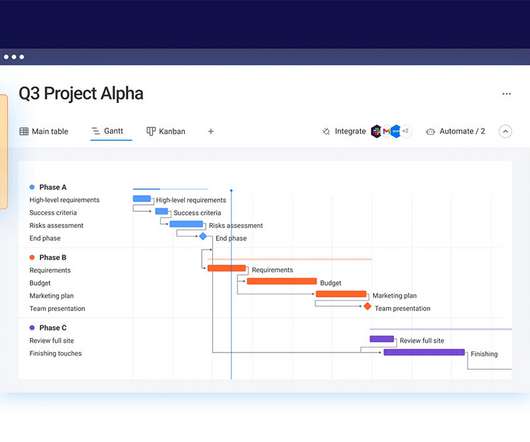This screenshot has width=530, height=442.
Task: Switch to the Main table tab
Action: click(x=44, y=131)
